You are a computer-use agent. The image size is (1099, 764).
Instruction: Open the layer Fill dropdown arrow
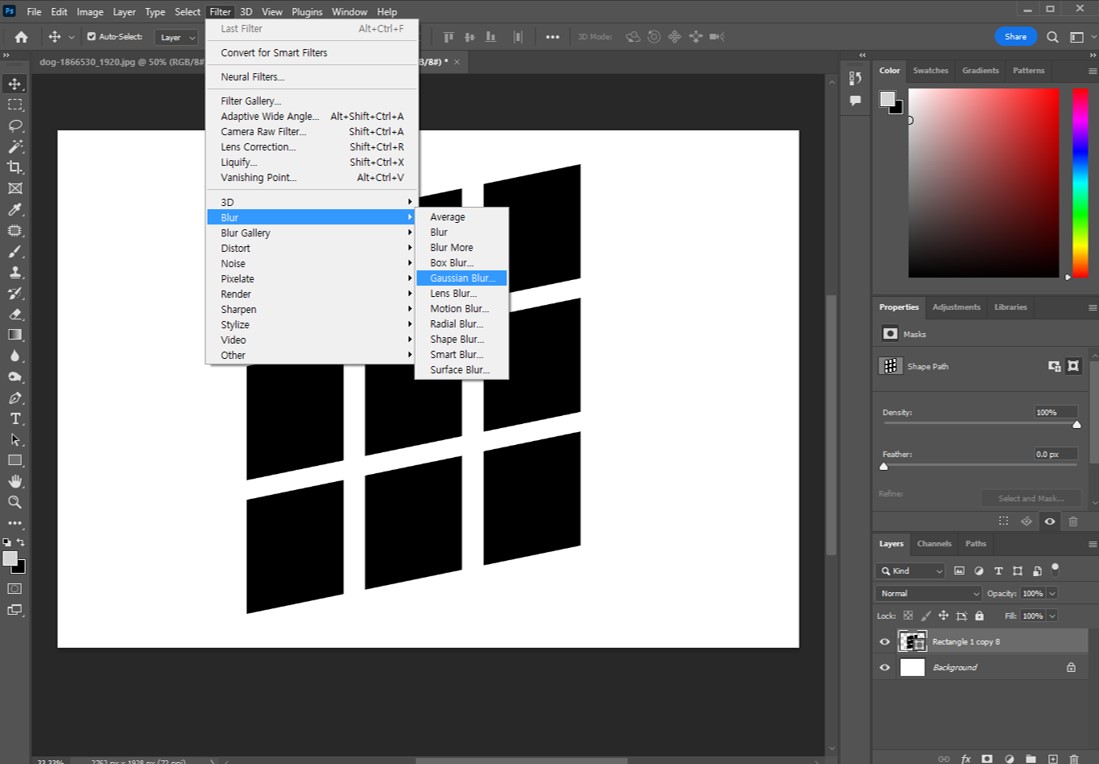(x=1052, y=615)
